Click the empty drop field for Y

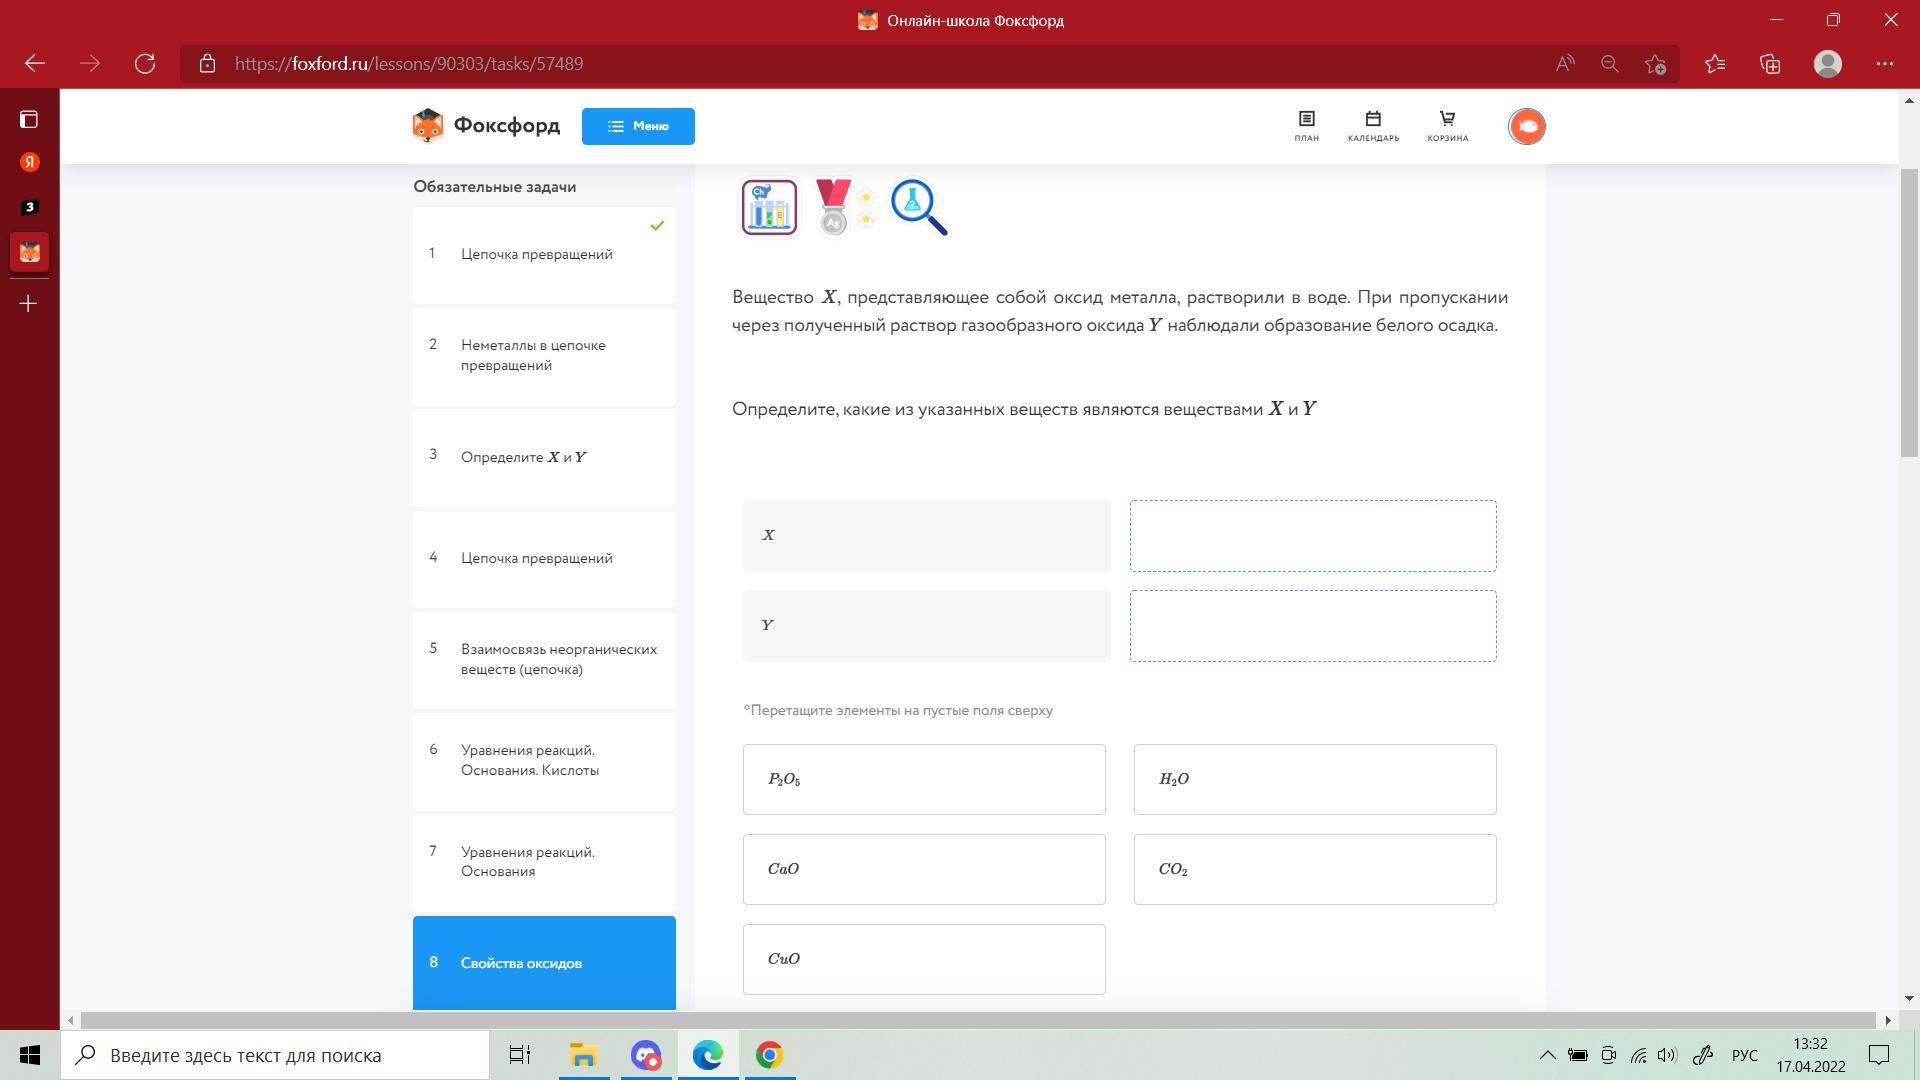point(1313,626)
